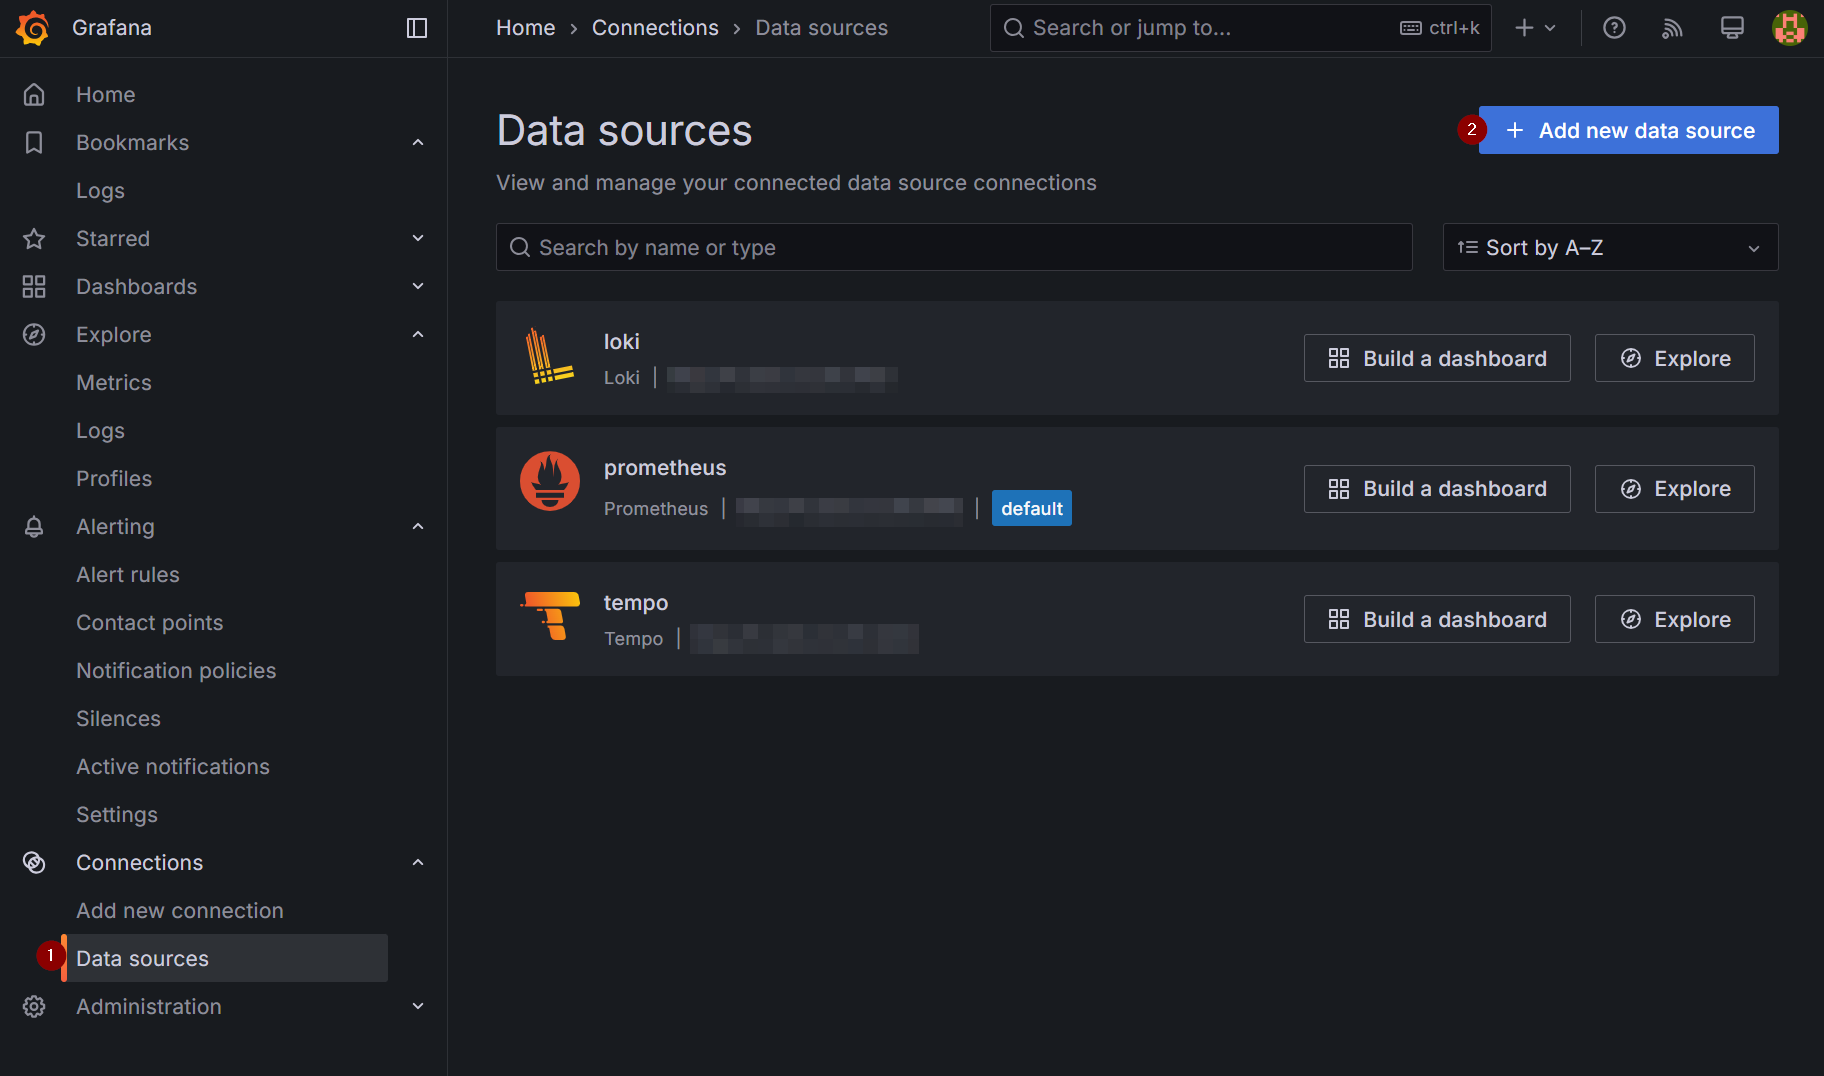Open Contact points page
This screenshot has width=1824, height=1076.
(x=150, y=622)
